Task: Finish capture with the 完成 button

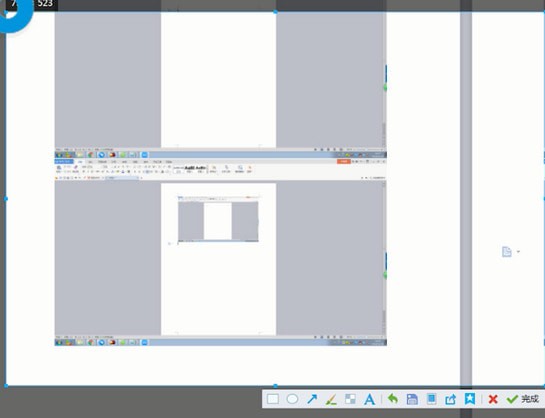Action: click(522, 399)
